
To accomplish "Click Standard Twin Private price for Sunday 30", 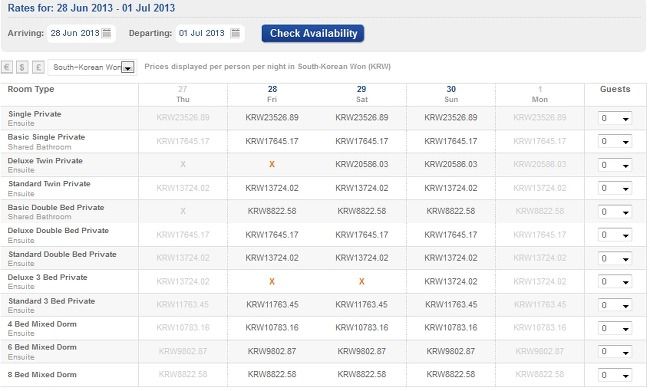I will tap(451, 188).
